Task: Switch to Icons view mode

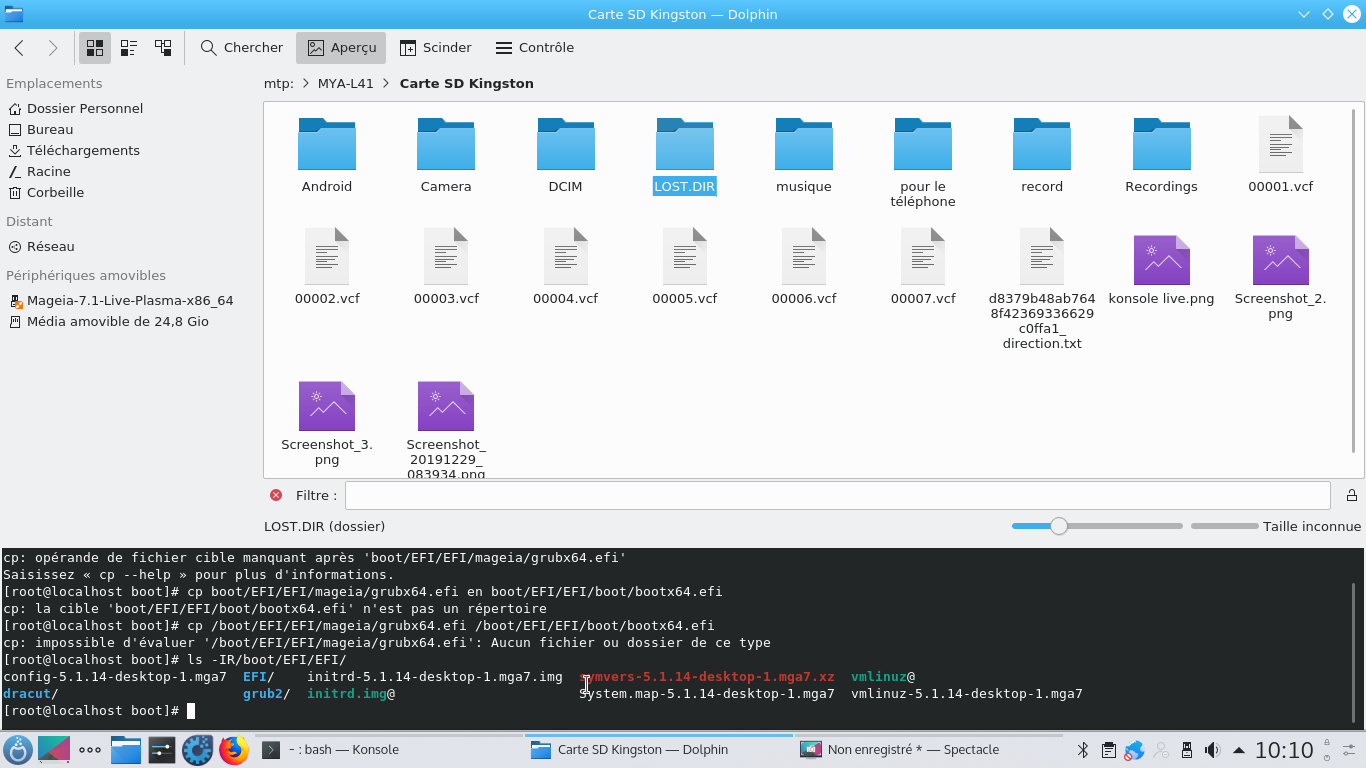Action: tap(95, 47)
